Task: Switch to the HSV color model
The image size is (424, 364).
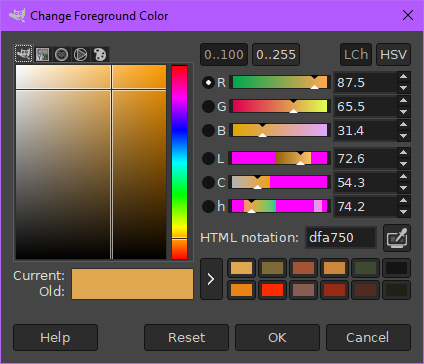Action: [393, 54]
